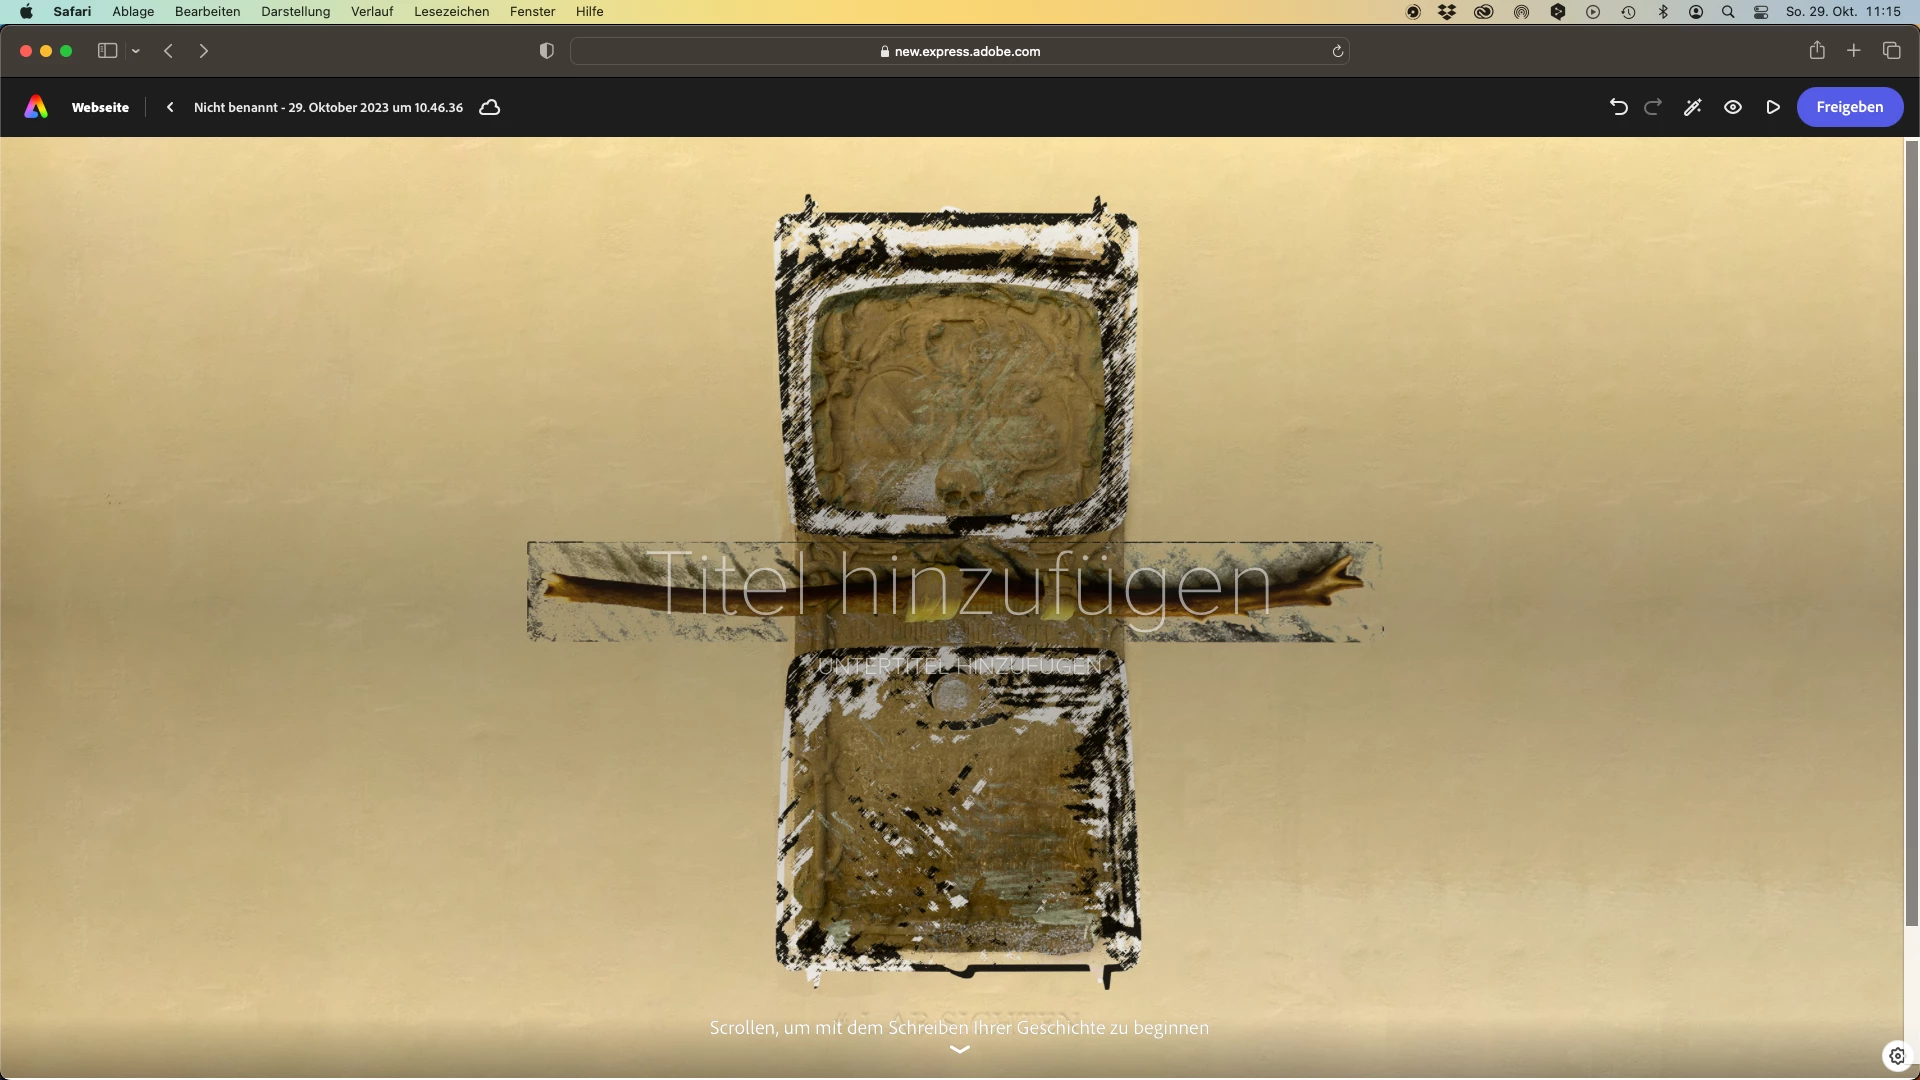
Task: Redo the last undone action
Action: point(1653,107)
